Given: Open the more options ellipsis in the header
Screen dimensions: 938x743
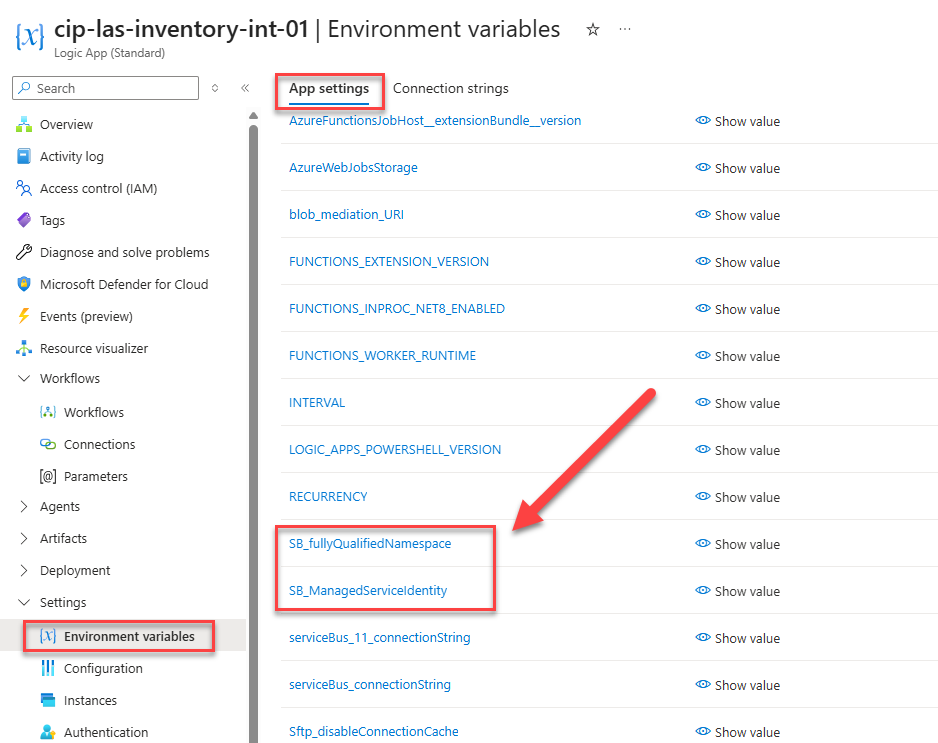Looking at the screenshot, I should [x=625, y=29].
